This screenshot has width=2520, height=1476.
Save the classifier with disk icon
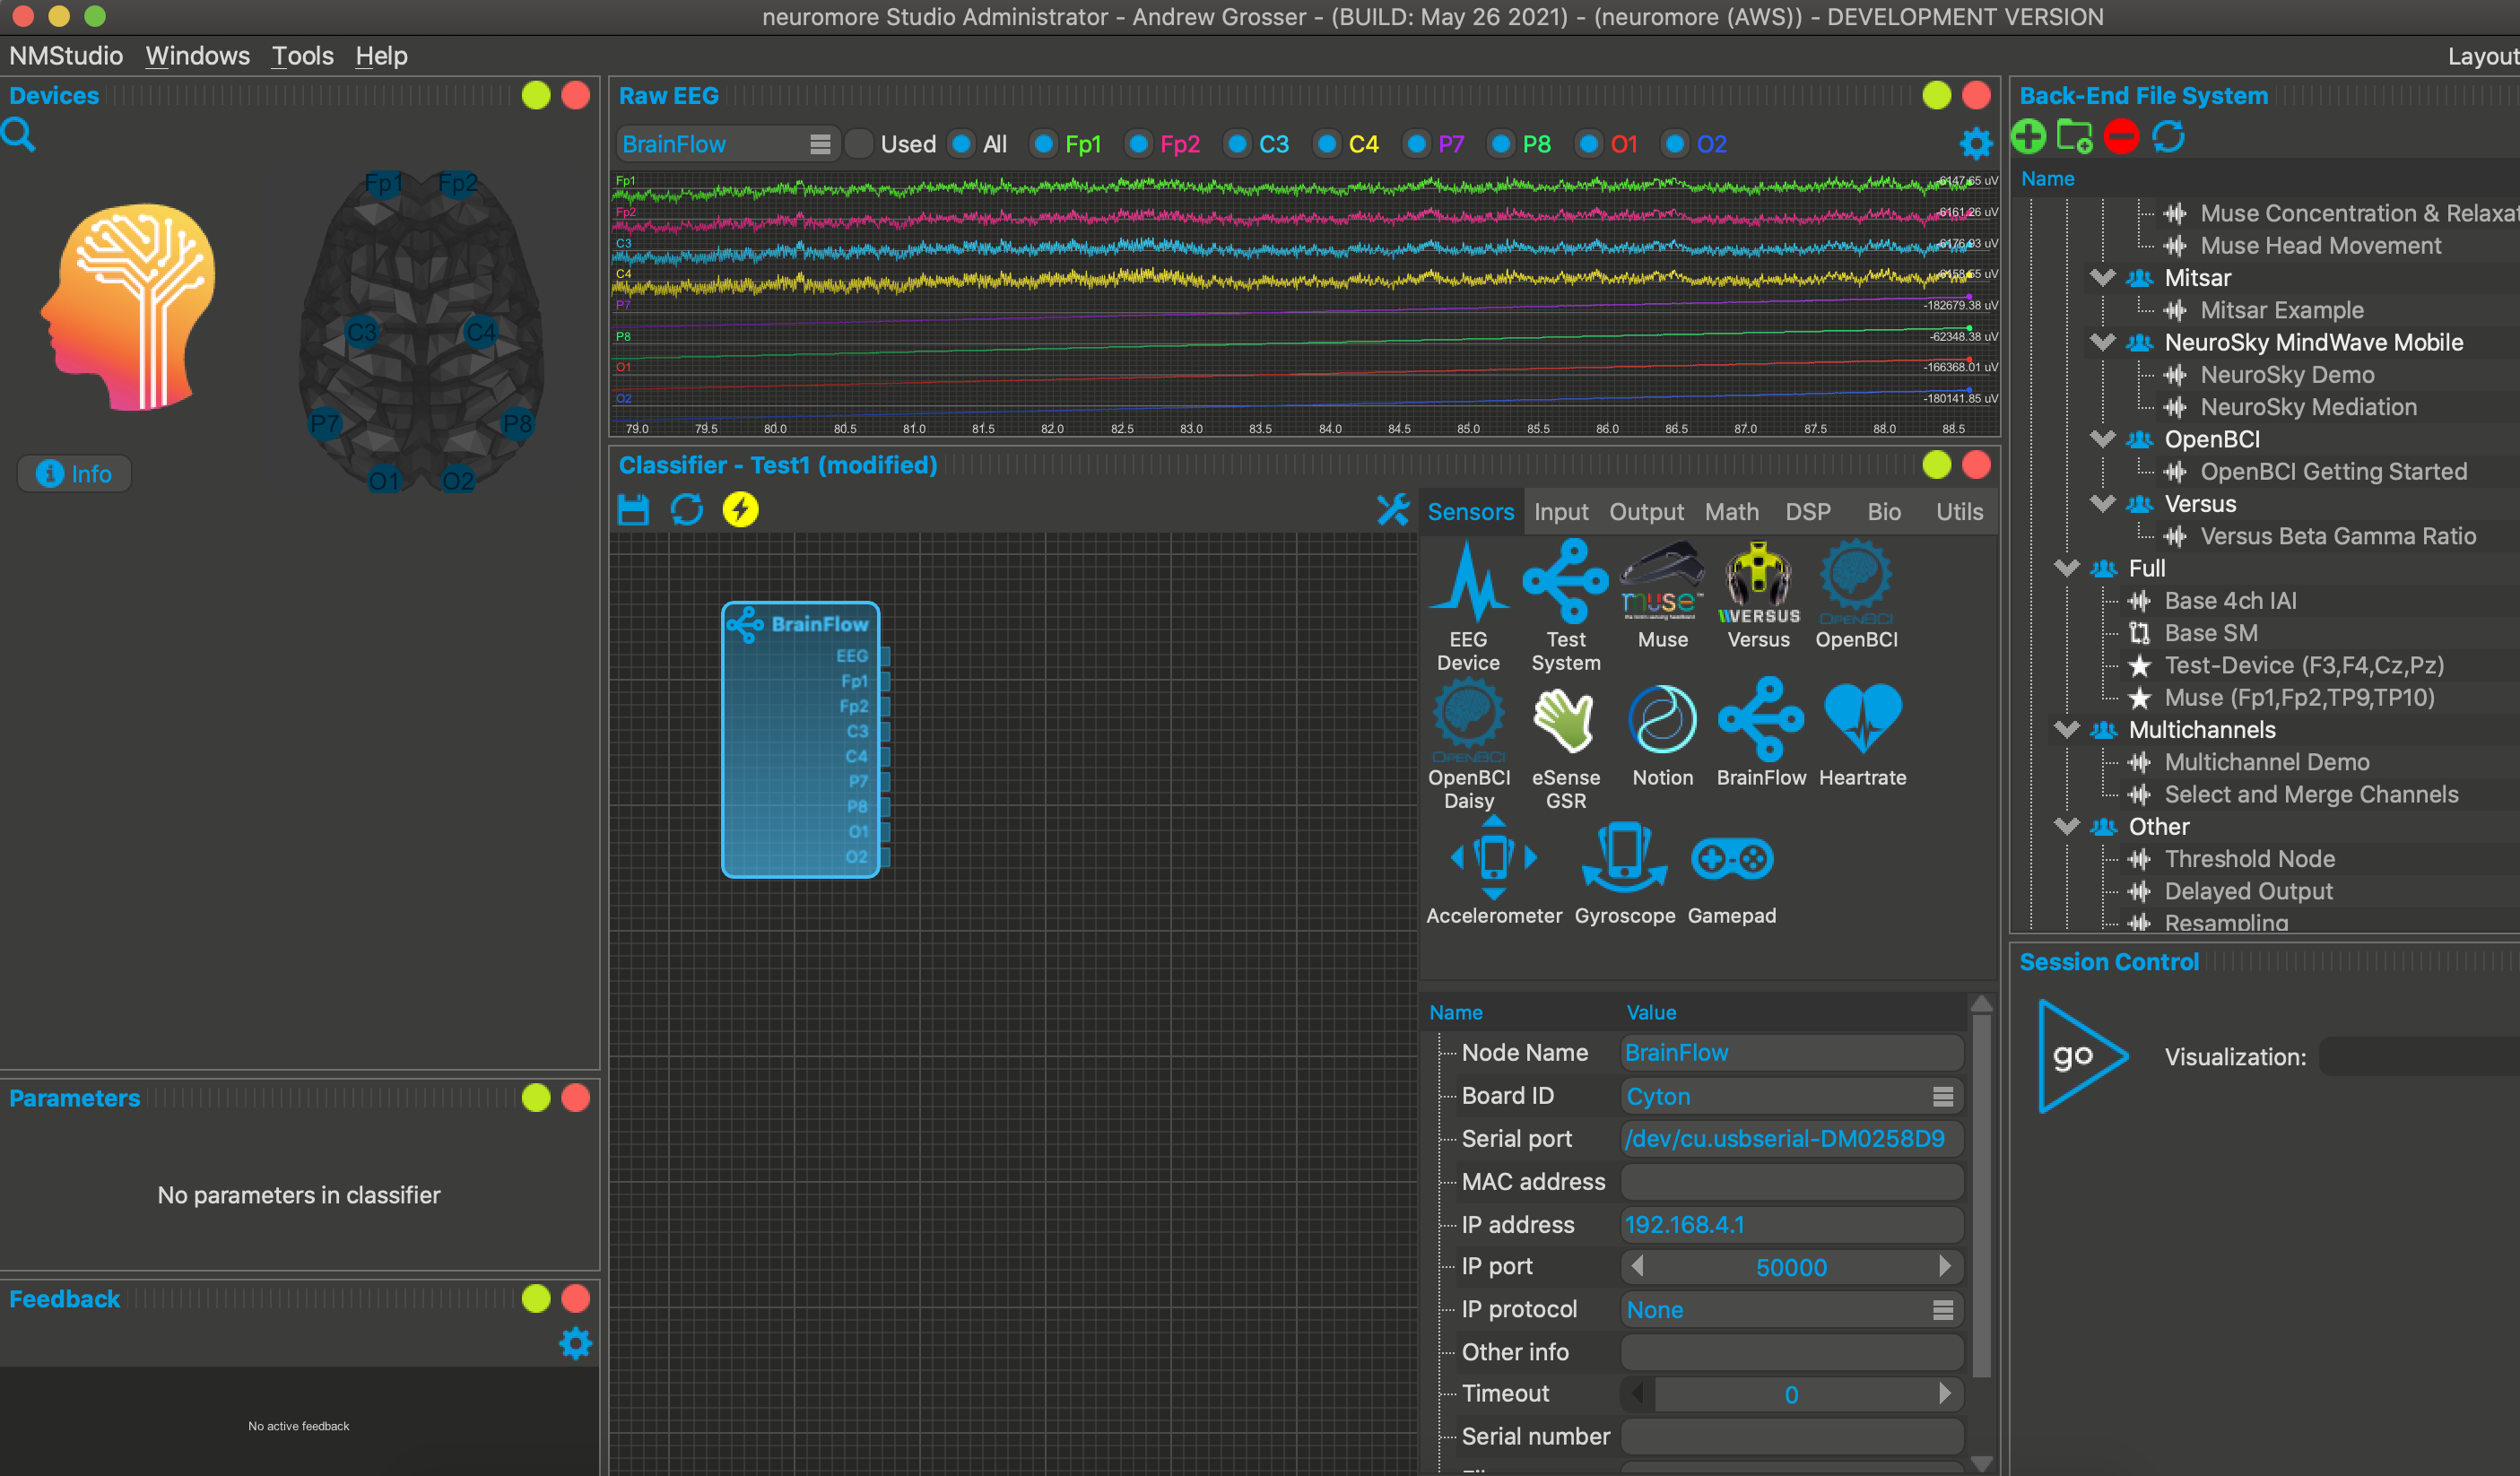point(633,510)
